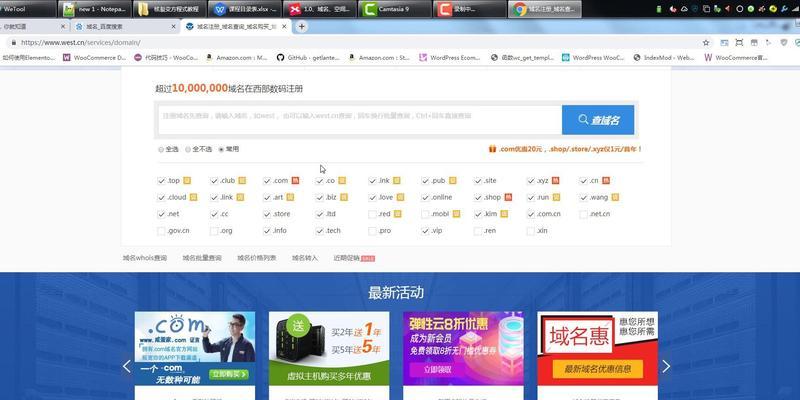Uncheck the .xyz domain checkbox
The image size is (800, 400).
click(531, 181)
